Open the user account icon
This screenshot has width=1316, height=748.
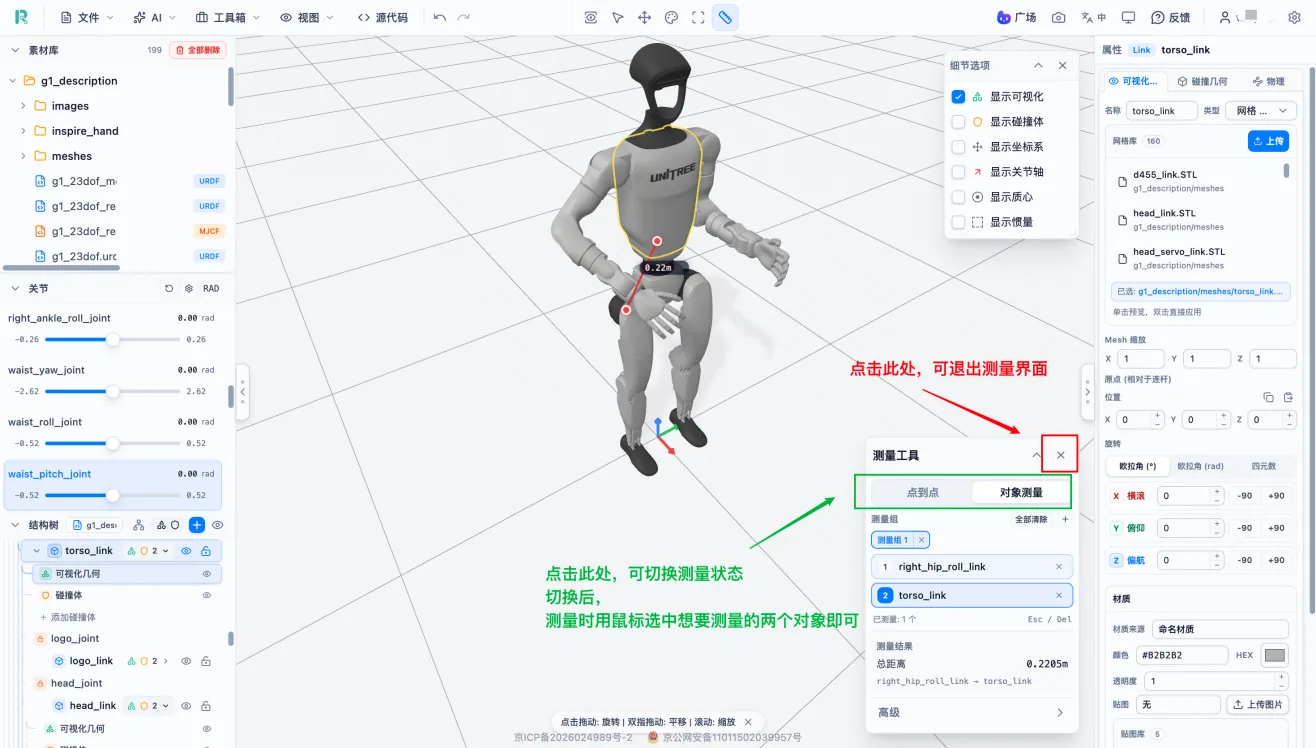click(x=1225, y=17)
